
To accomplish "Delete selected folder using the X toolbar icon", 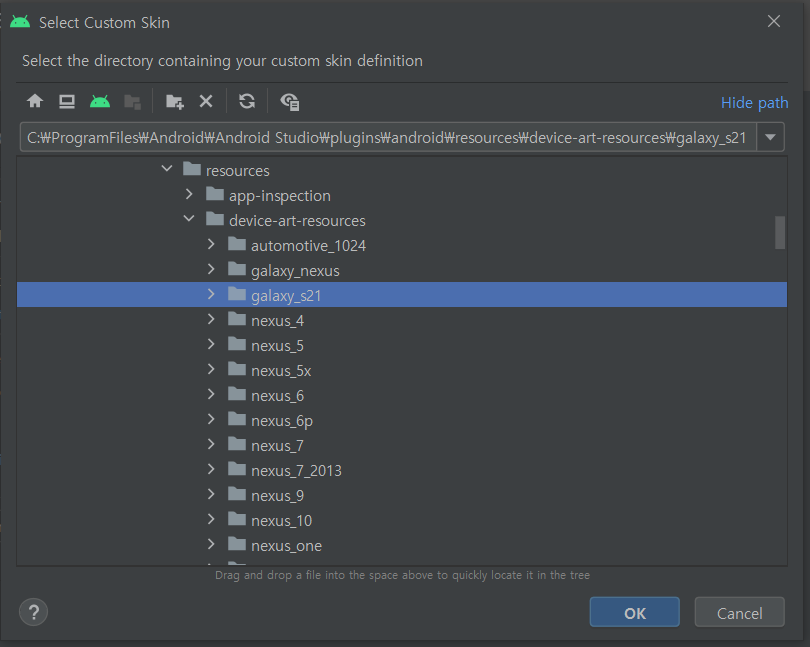I will 206,101.
